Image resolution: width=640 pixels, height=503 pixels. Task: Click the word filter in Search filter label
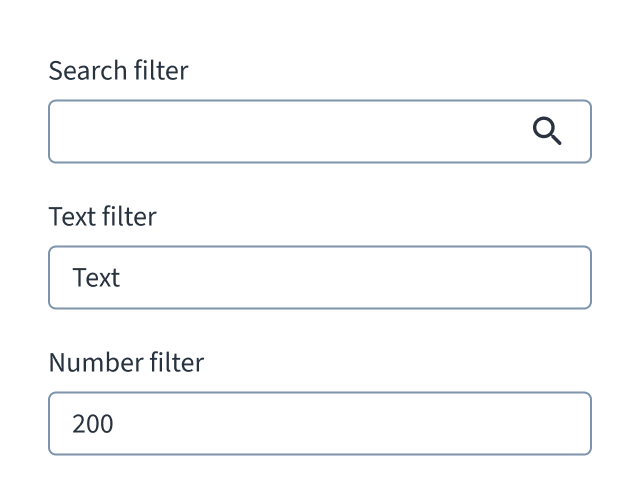pyautogui.click(x=161, y=70)
